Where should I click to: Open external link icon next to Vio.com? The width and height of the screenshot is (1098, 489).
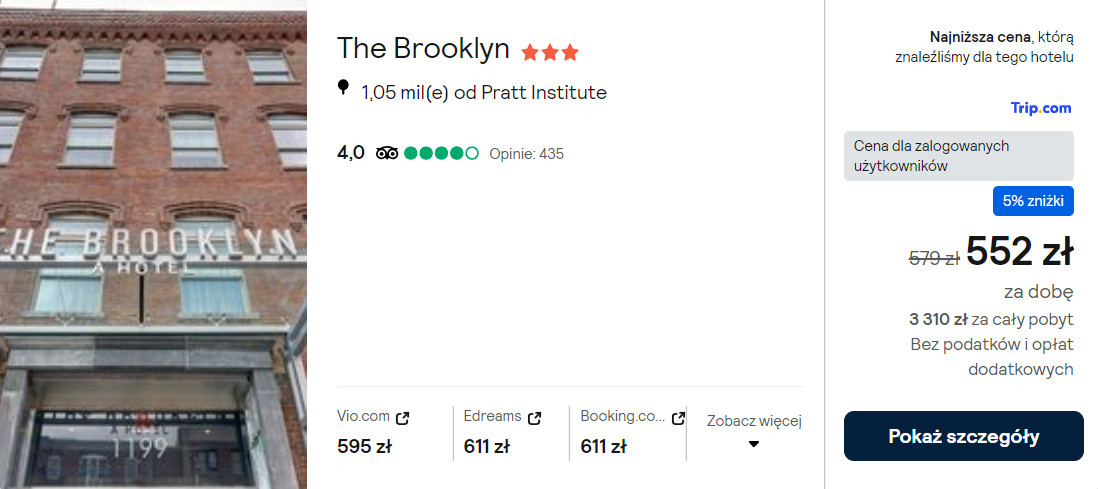click(x=403, y=418)
